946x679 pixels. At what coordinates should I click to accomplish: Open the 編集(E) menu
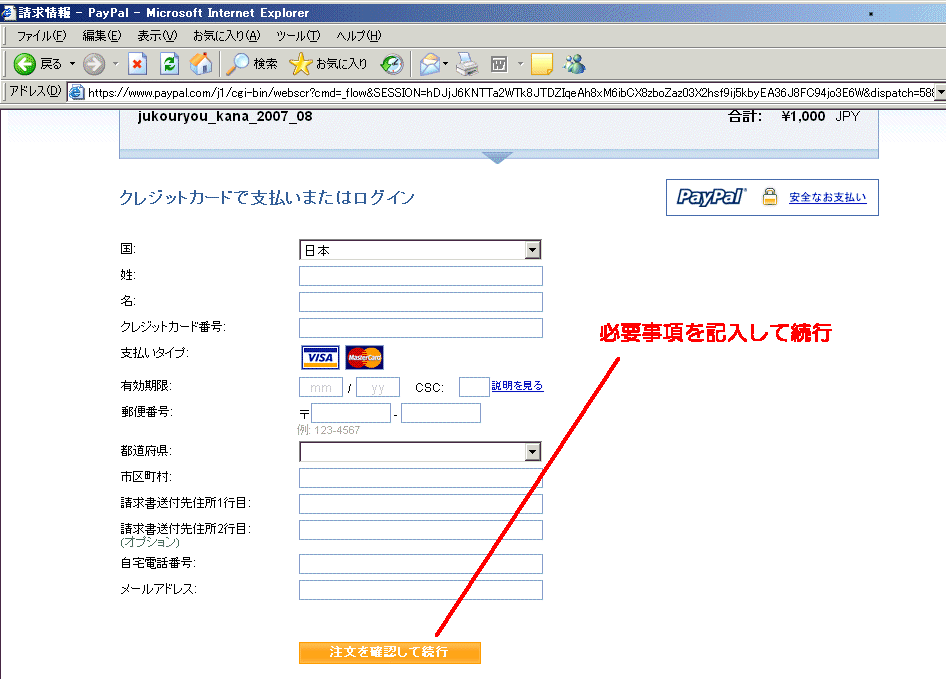[102, 36]
